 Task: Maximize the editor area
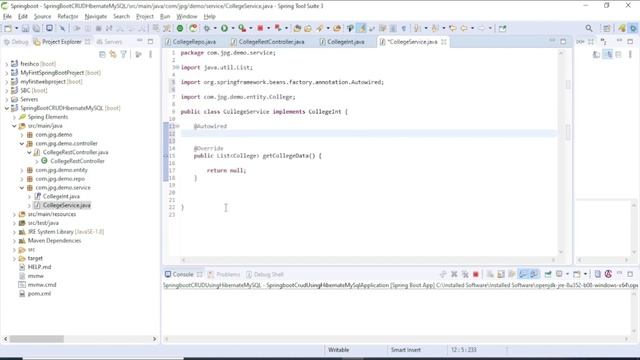pos(563,41)
